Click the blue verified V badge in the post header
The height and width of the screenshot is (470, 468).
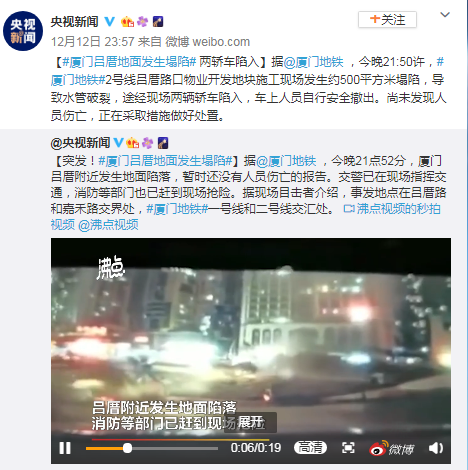pos(110,22)
